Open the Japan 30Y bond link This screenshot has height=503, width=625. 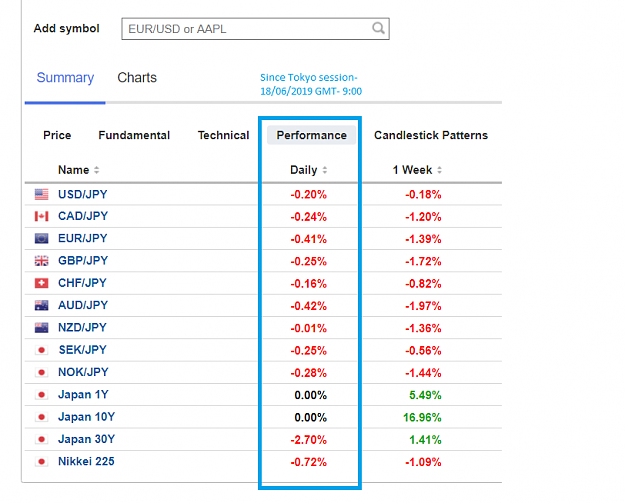[86, 439]
